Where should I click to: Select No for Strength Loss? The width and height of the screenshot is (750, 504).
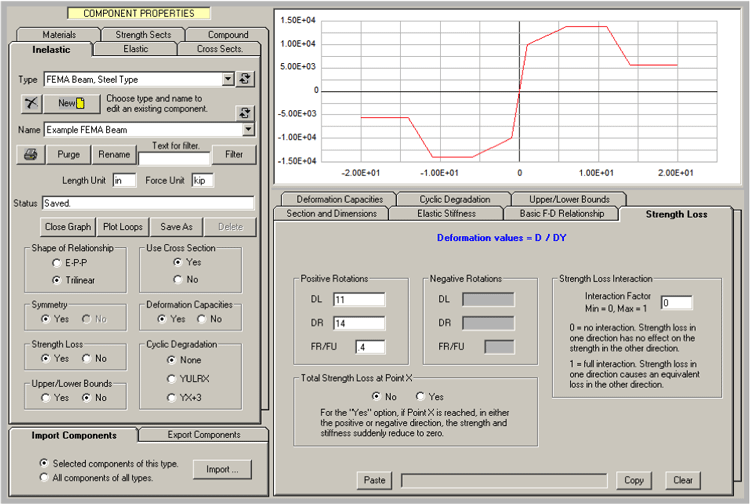(86, 358)
